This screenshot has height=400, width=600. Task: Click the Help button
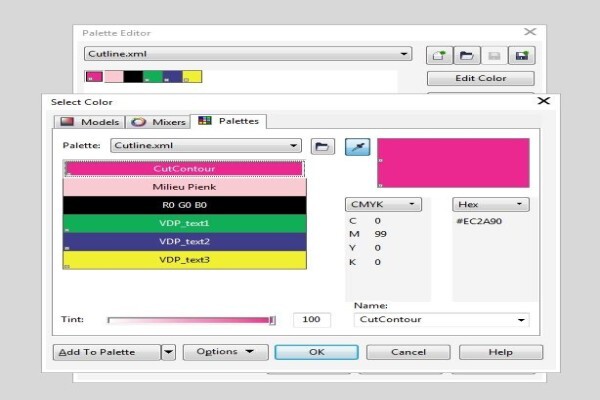point(501,352)
